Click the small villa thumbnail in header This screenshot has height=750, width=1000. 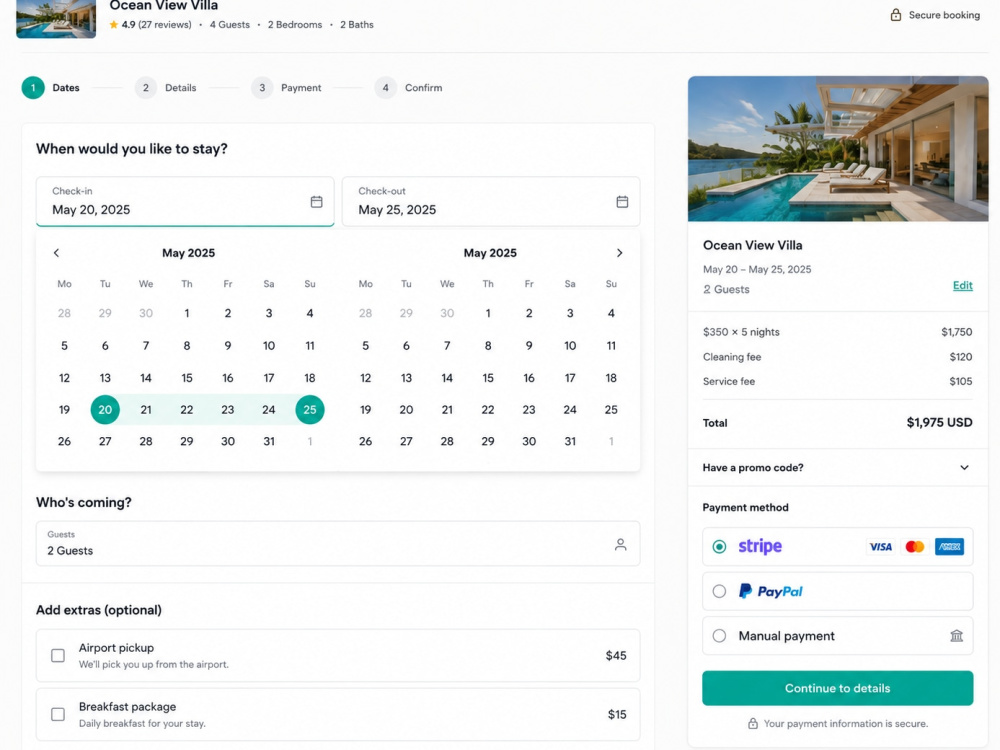[56, 19]
